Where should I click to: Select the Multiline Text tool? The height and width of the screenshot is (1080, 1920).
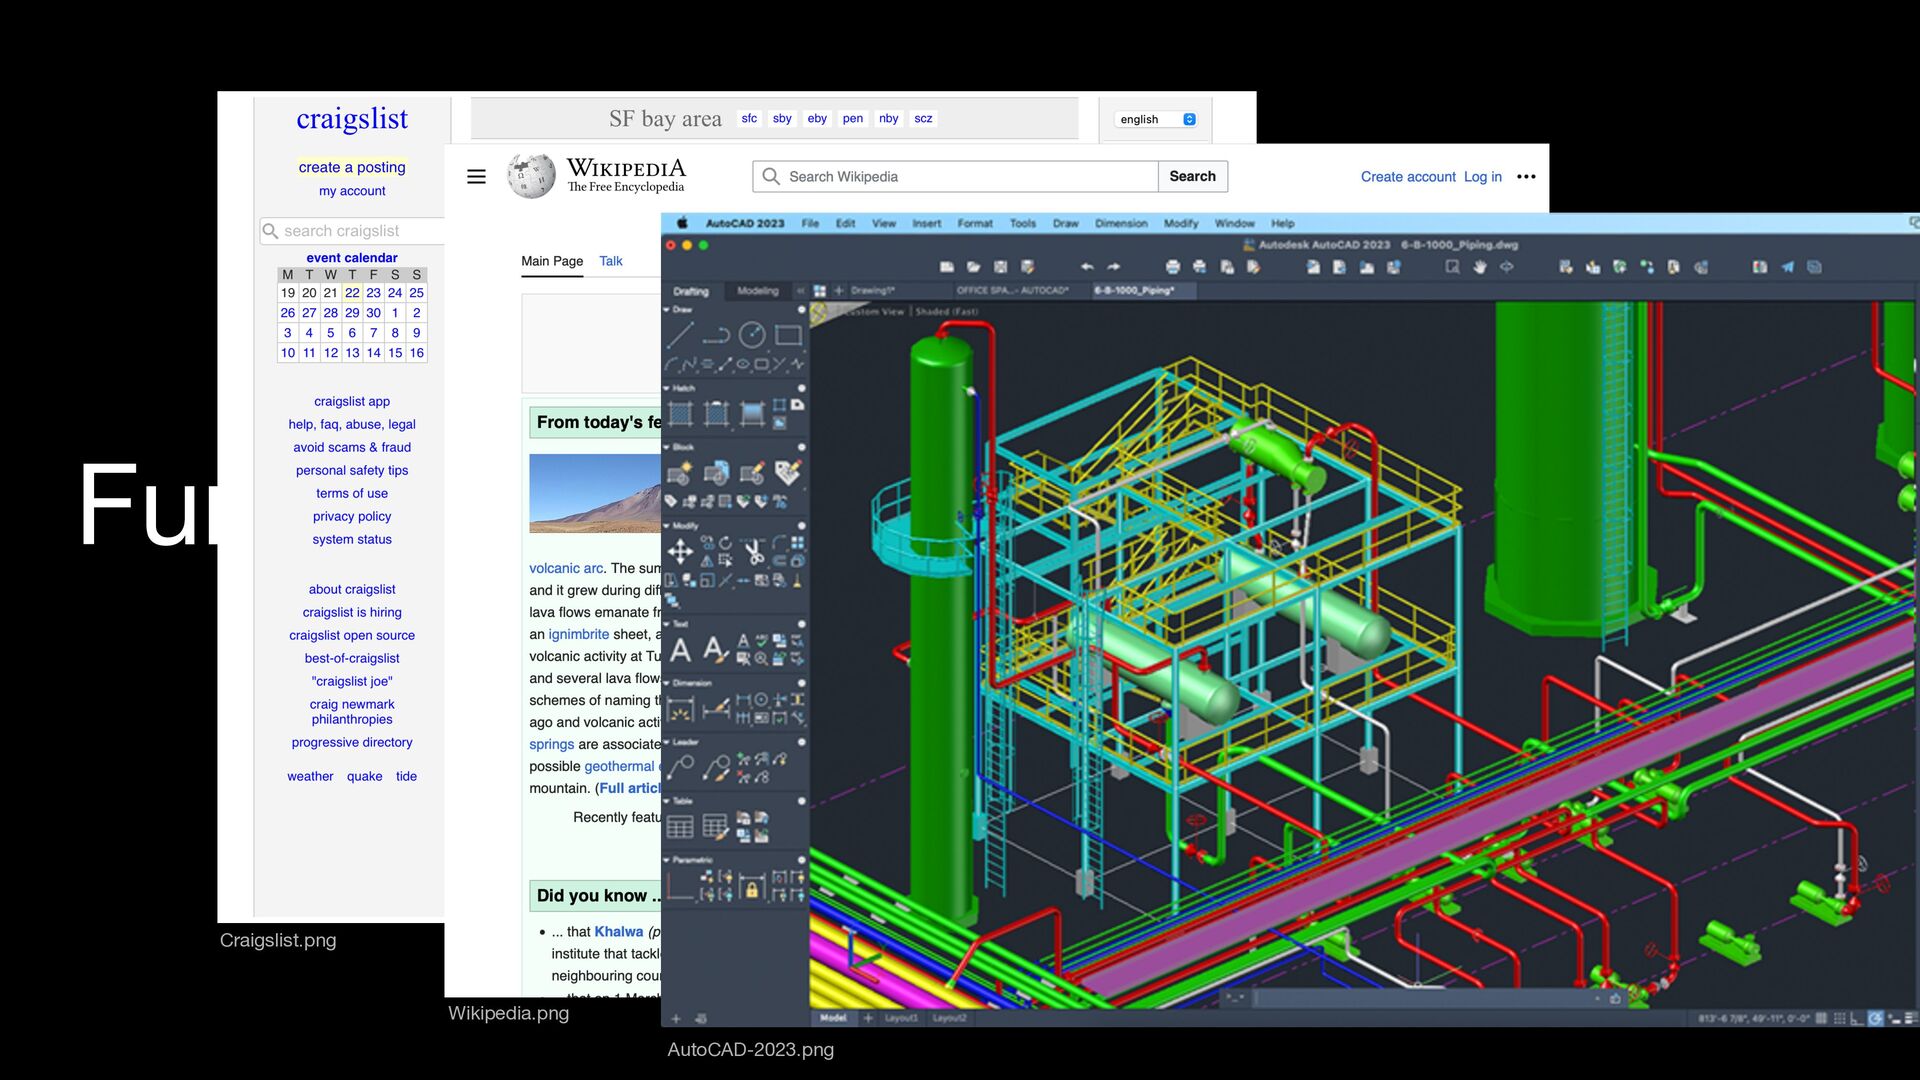[680, 650]
